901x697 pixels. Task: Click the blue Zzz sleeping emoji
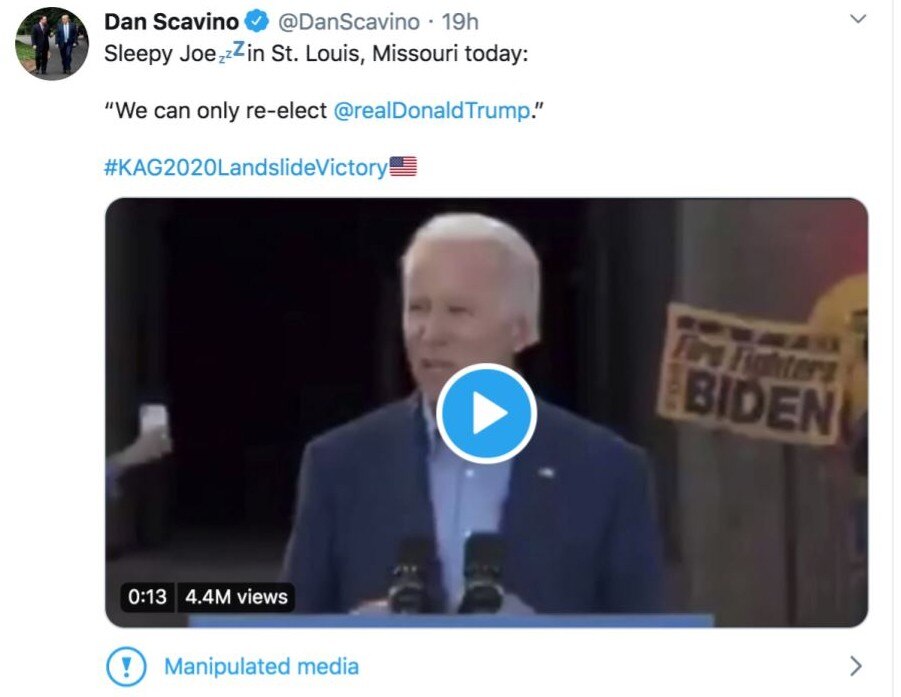231,54
